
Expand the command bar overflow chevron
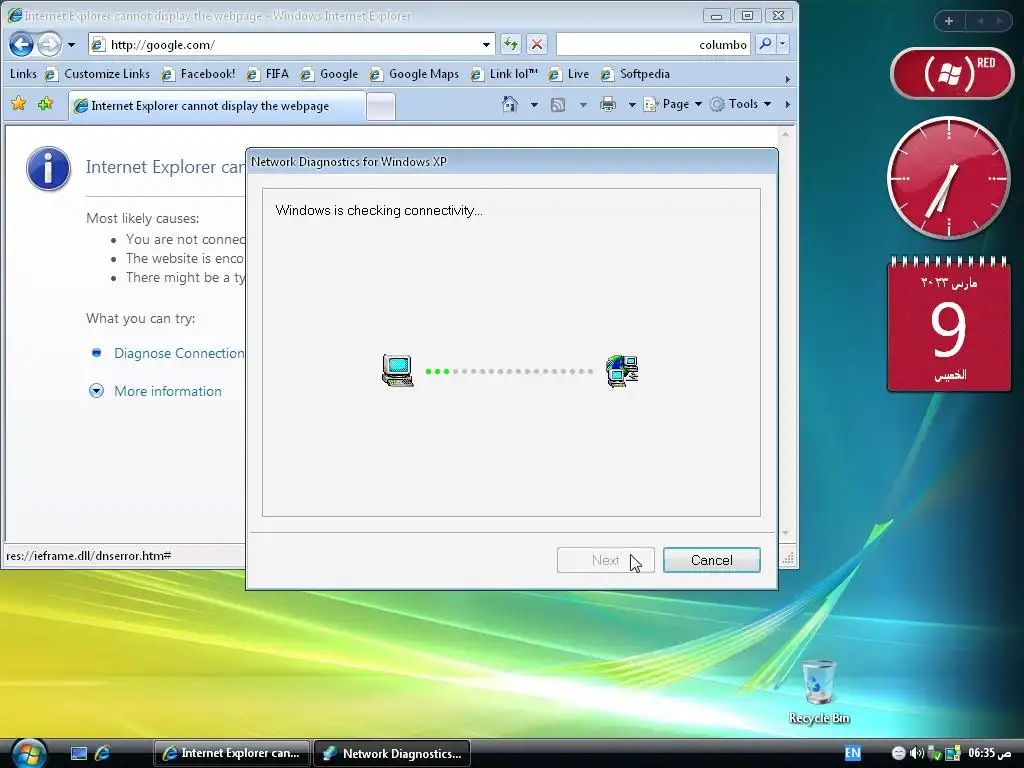coord(788,104)
